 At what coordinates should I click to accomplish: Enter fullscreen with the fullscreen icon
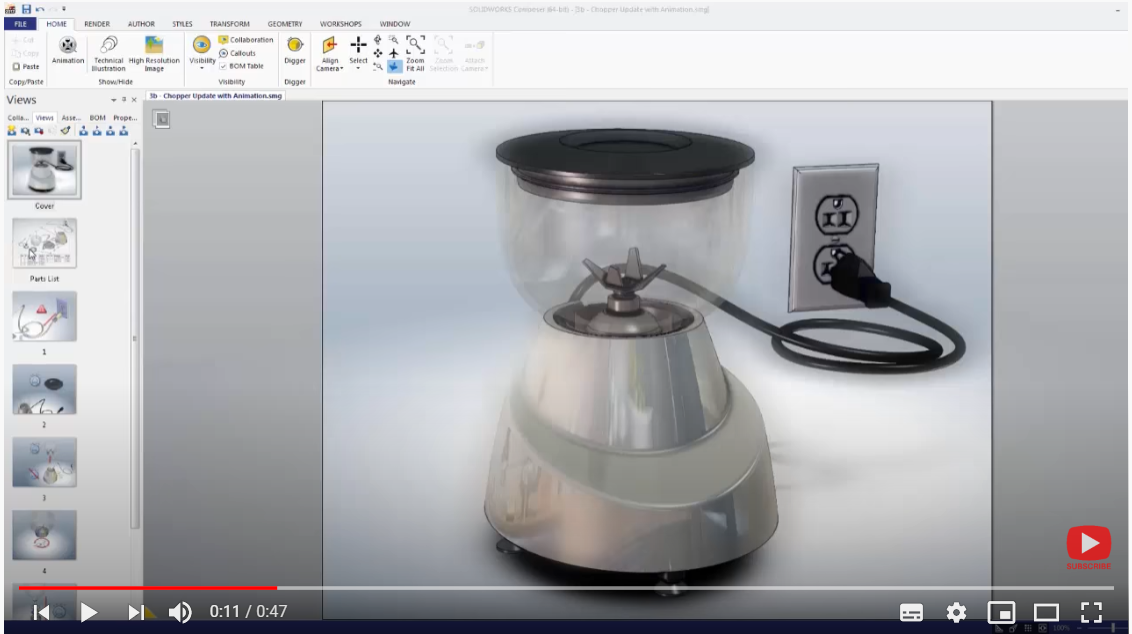pyautogui.click(x=1092, y=612)
